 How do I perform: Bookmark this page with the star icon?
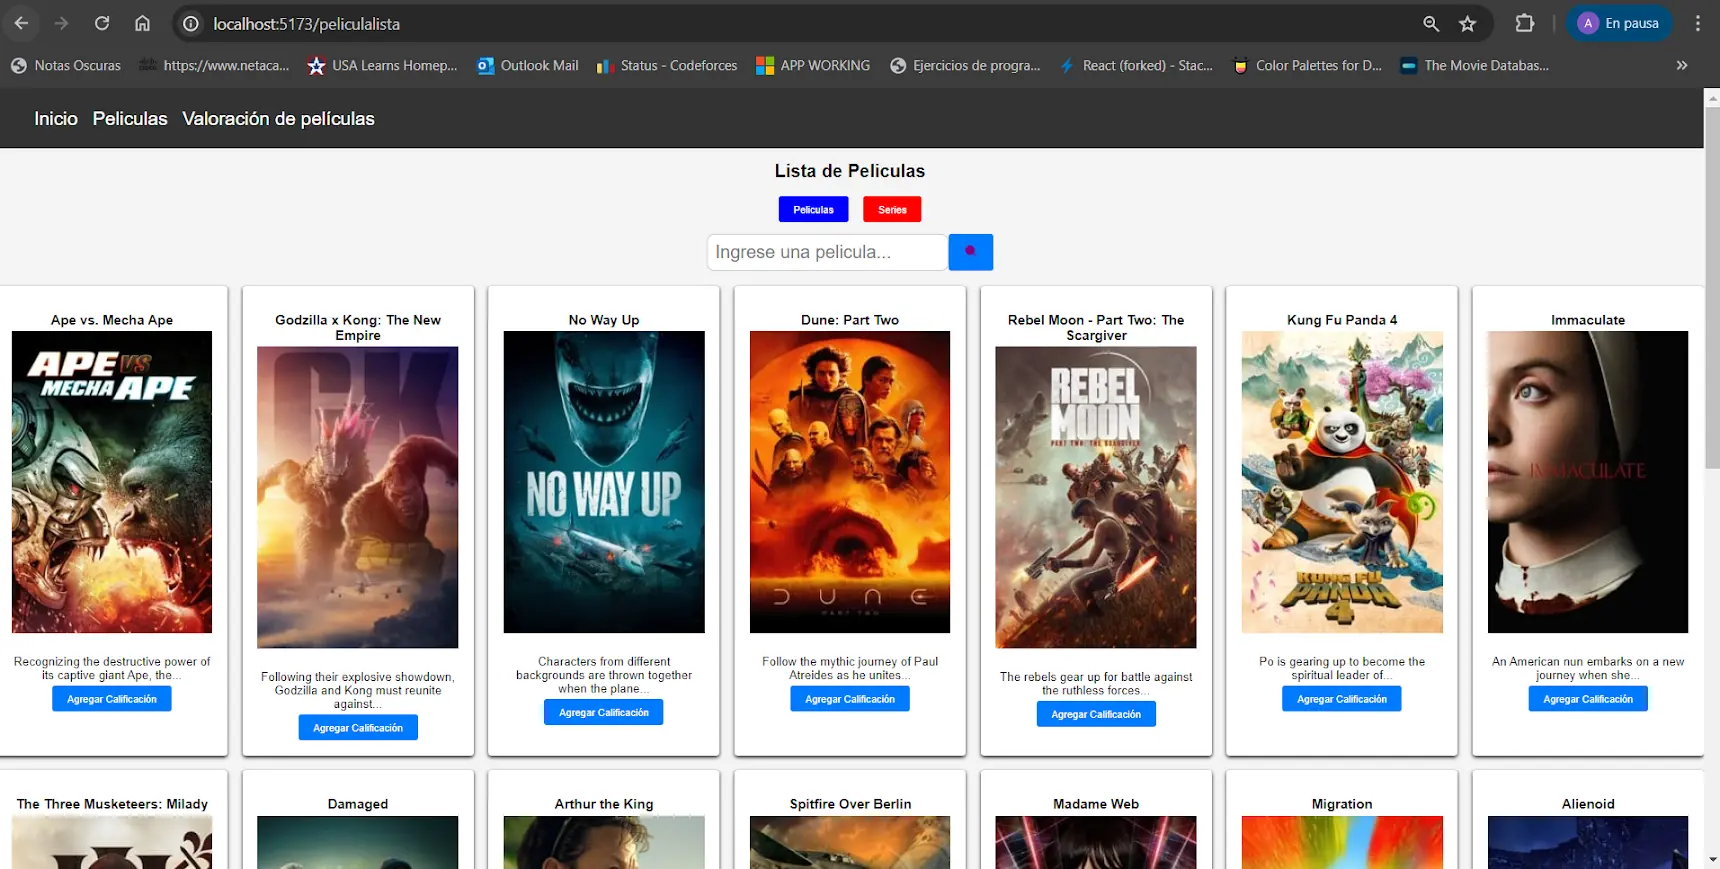[1467, 23]
